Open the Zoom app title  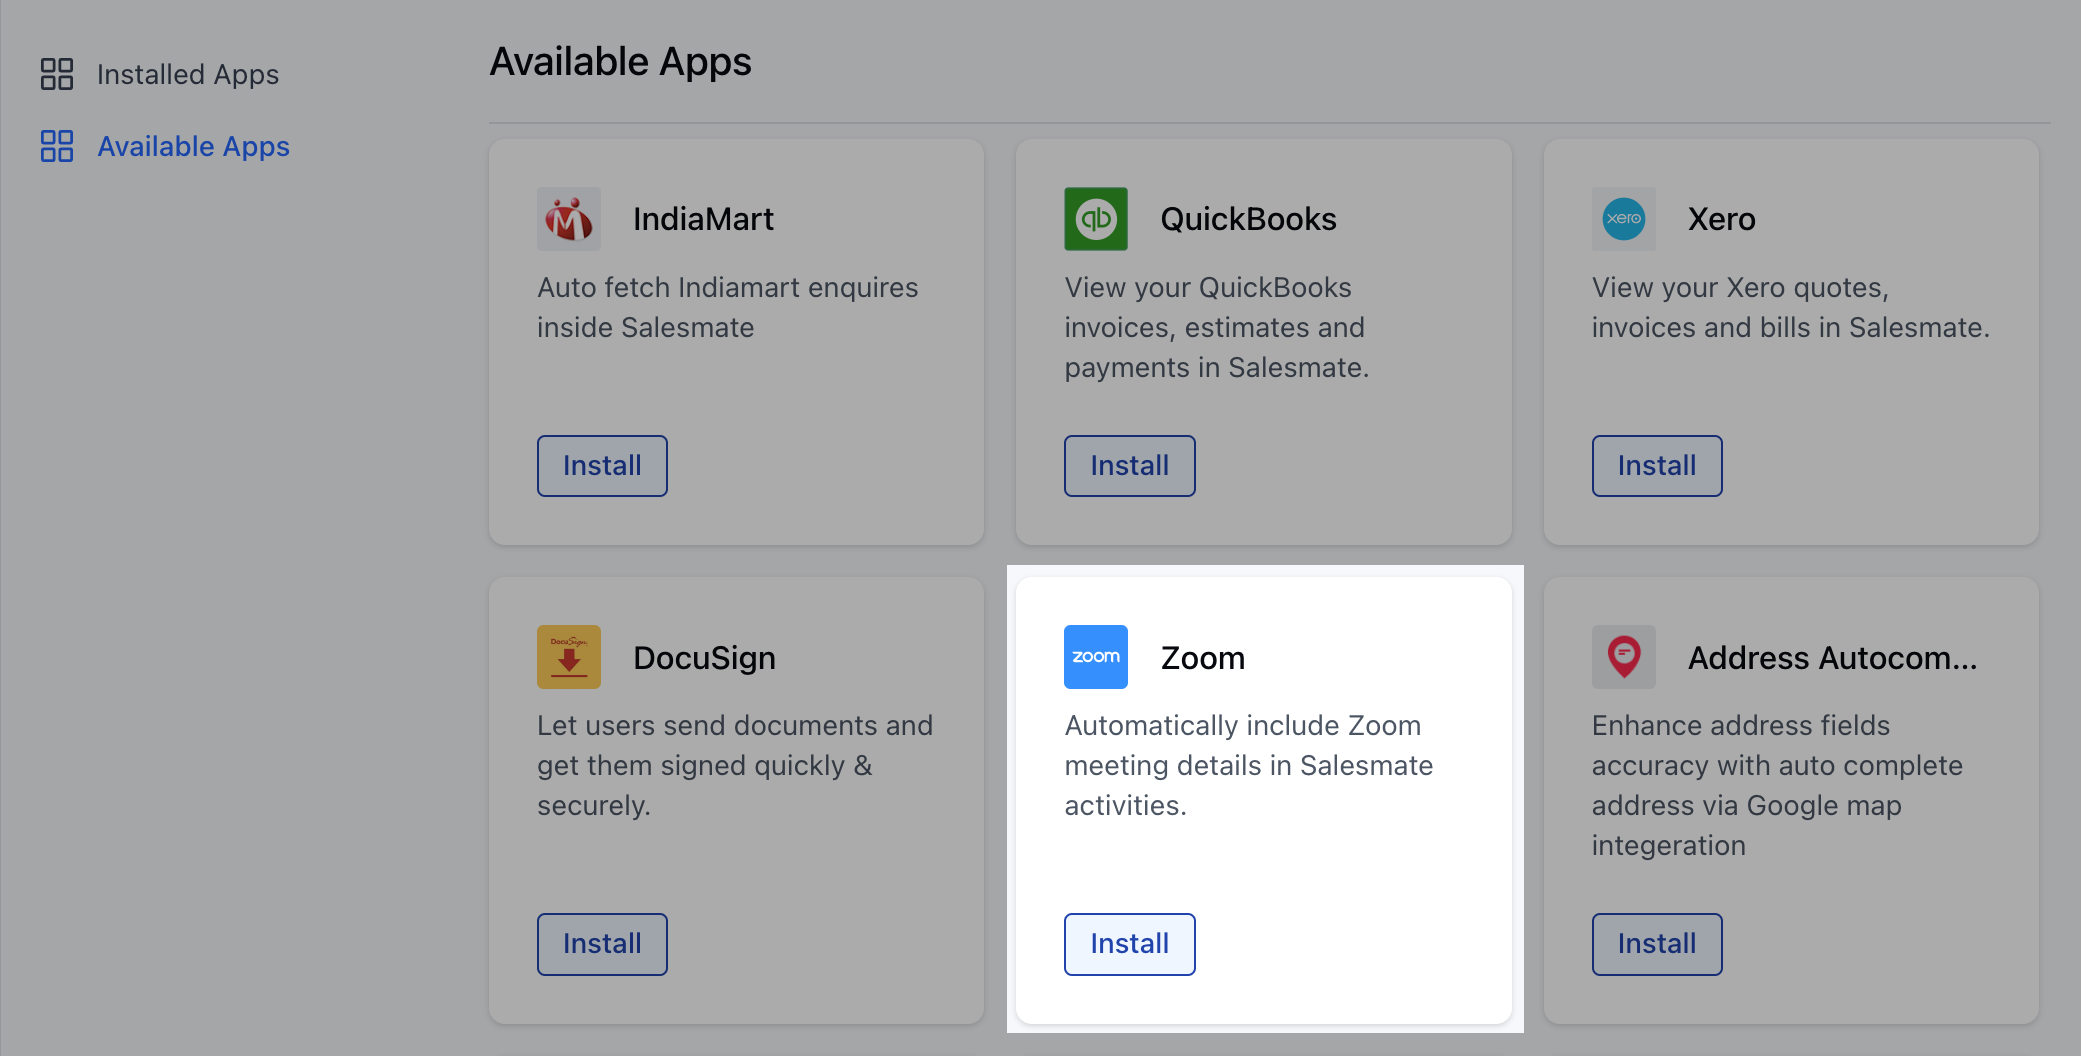point(1203,658)
